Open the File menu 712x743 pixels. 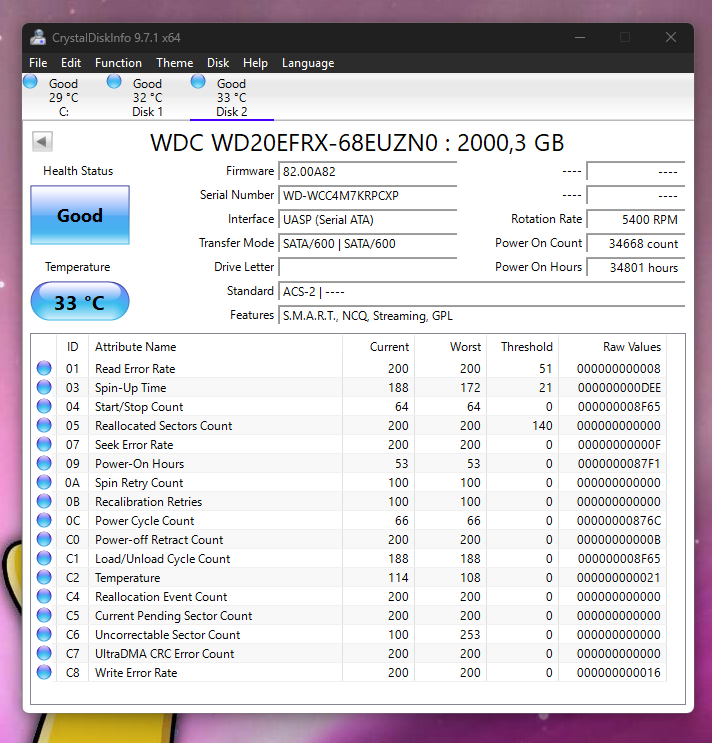pos(38,63)
